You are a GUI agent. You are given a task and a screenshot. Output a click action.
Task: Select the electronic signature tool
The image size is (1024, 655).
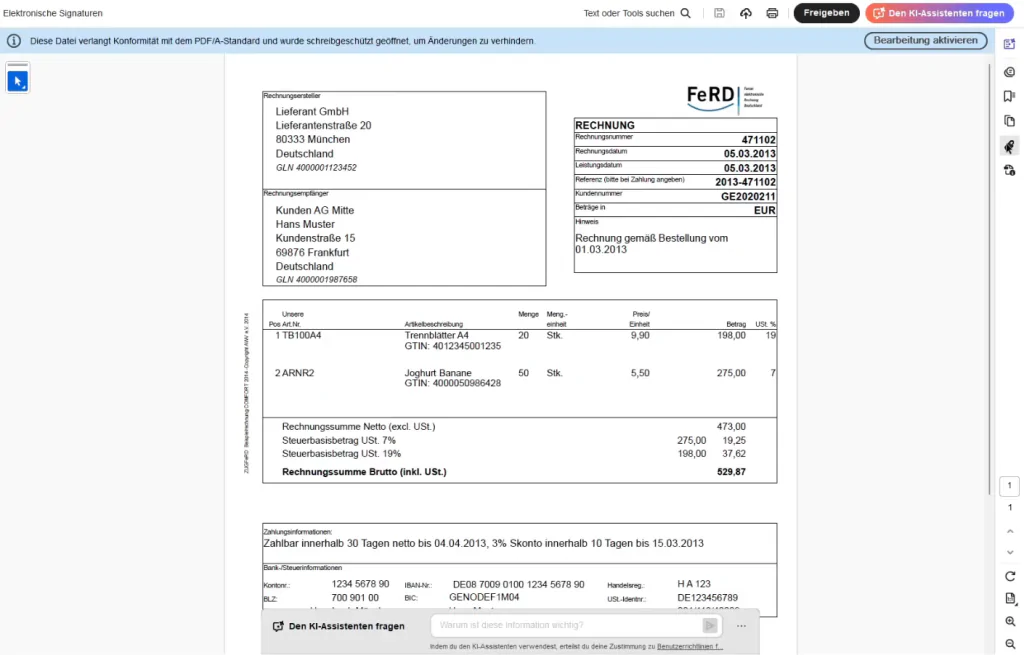pos(1009,146)
